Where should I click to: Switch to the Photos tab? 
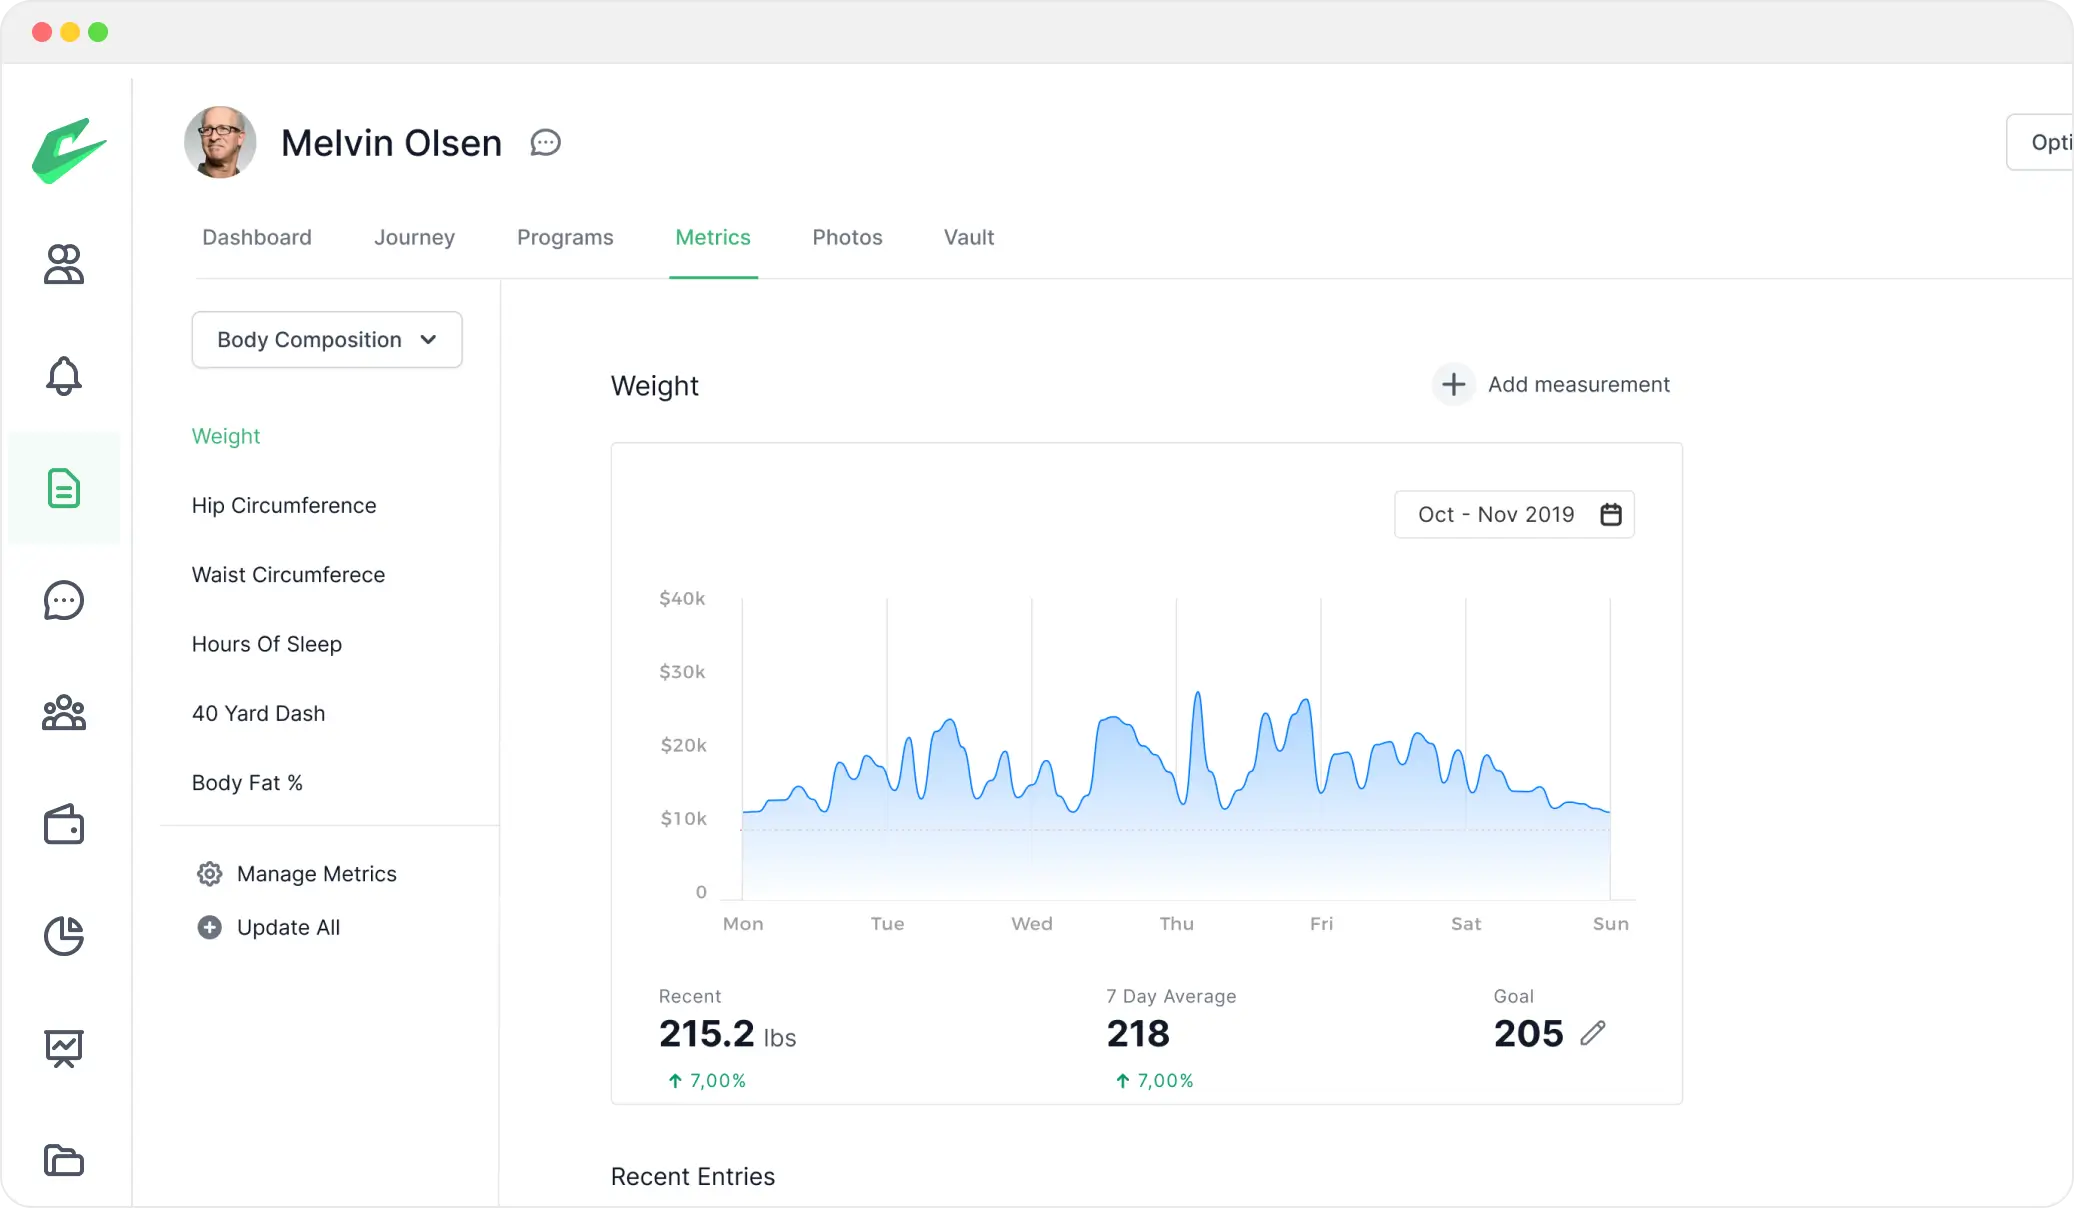tap(846, 237)
